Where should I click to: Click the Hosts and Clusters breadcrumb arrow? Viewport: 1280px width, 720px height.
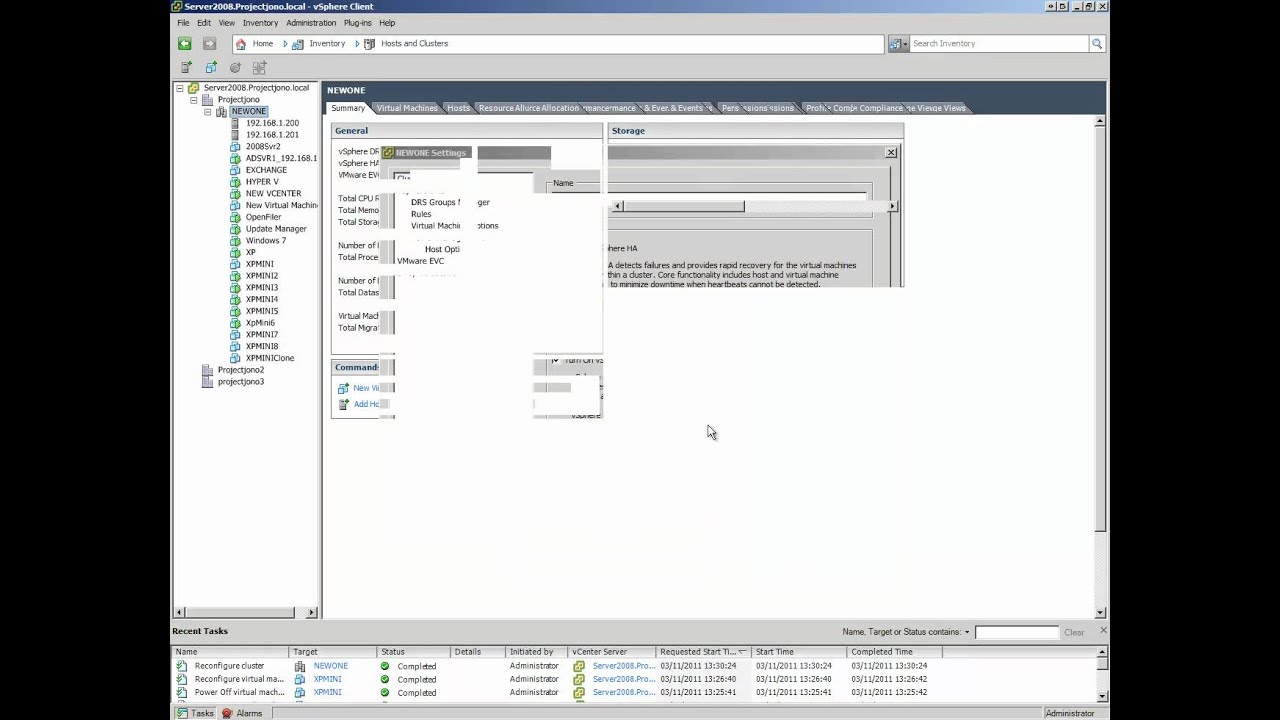[x=357, y=44]
